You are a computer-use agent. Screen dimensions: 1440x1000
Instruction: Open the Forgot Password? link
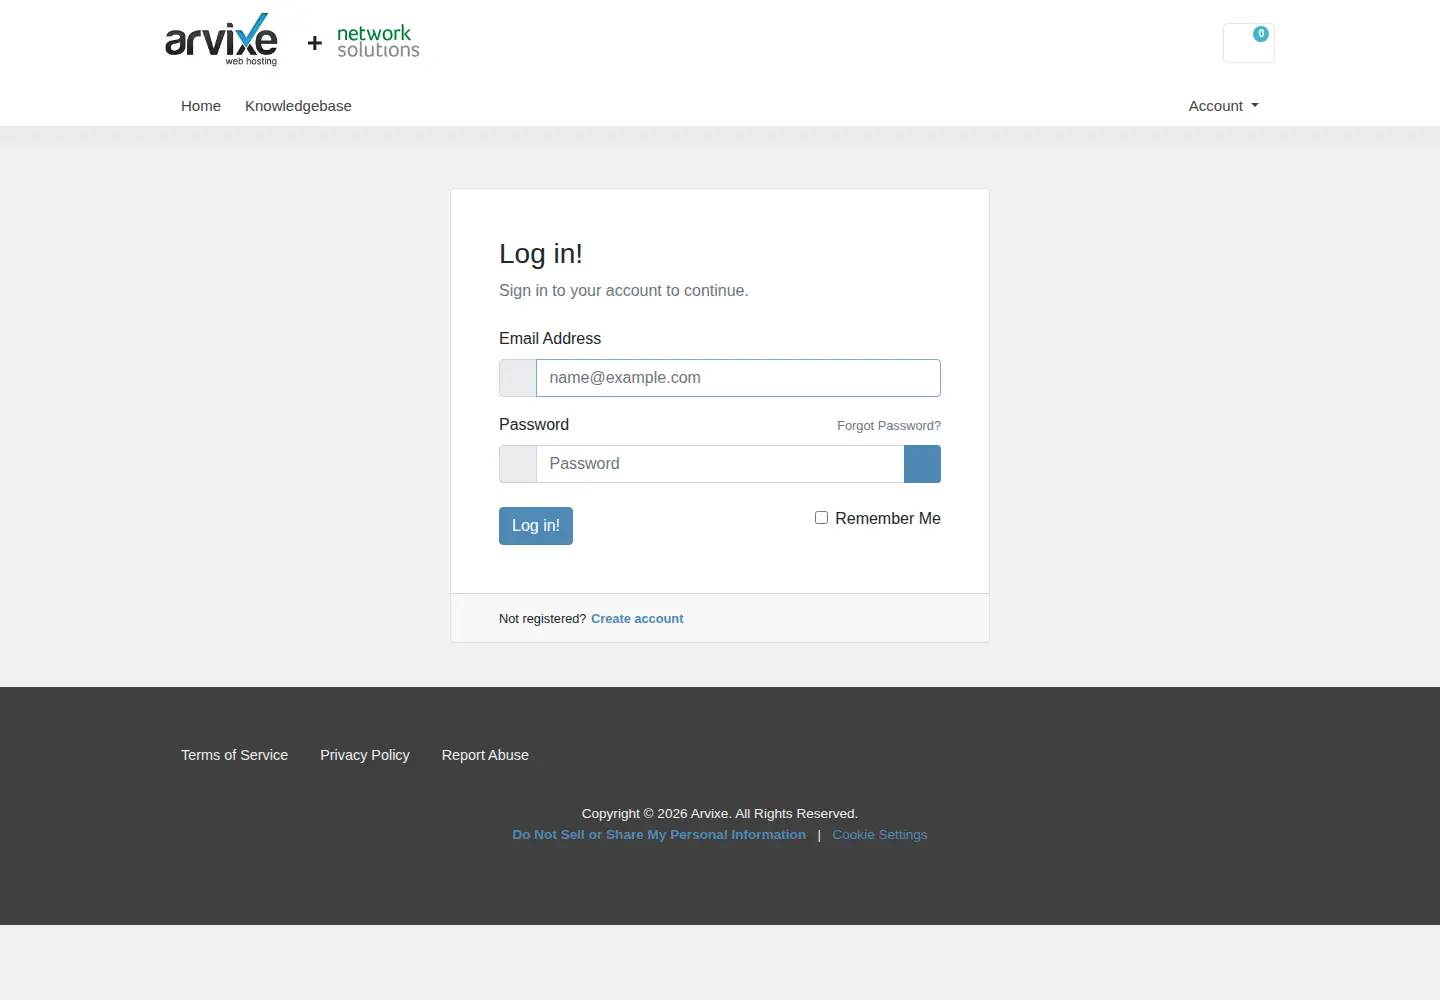click(x=889, y=426)
